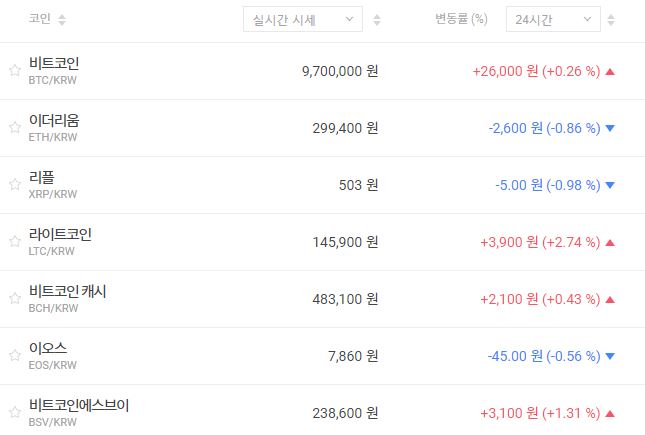
Task: Open the 이더리움 coin link
Action: tap(54, 120)
